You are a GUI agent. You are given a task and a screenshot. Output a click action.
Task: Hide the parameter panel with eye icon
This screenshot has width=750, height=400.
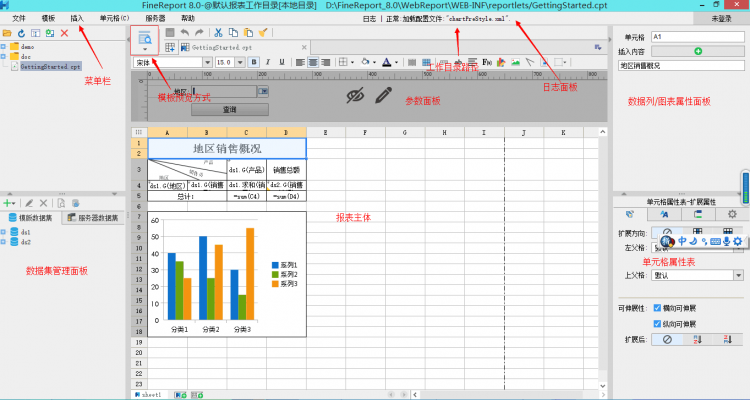(355, 95)
